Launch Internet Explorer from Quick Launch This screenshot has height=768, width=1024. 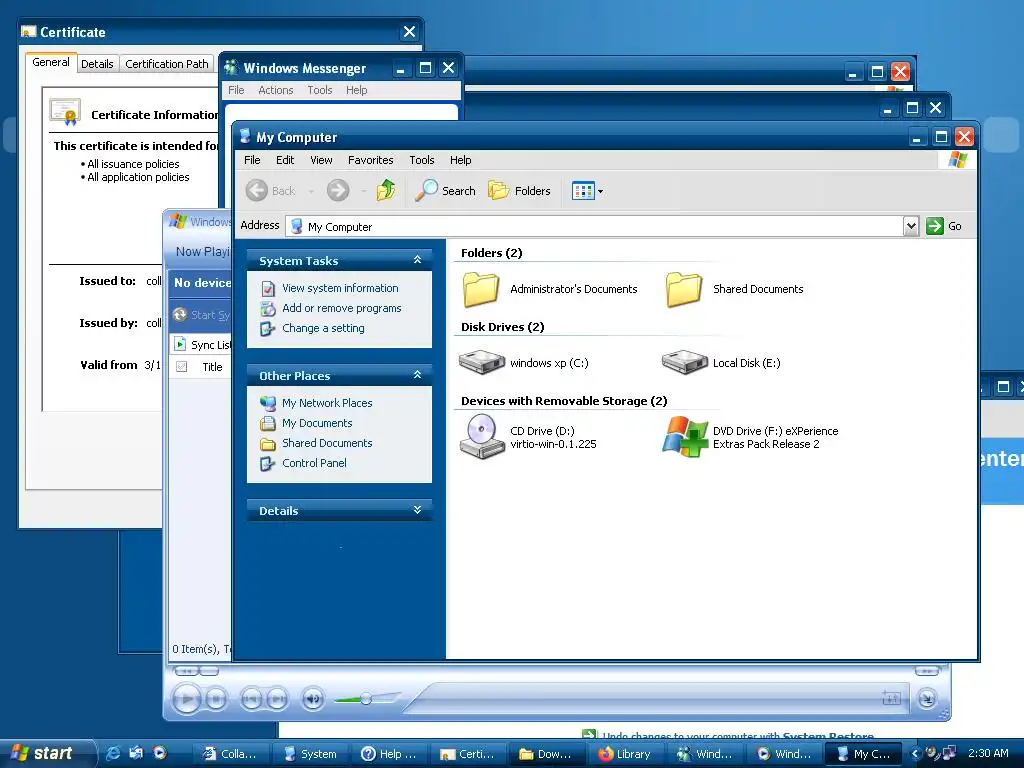click(113, 753)
